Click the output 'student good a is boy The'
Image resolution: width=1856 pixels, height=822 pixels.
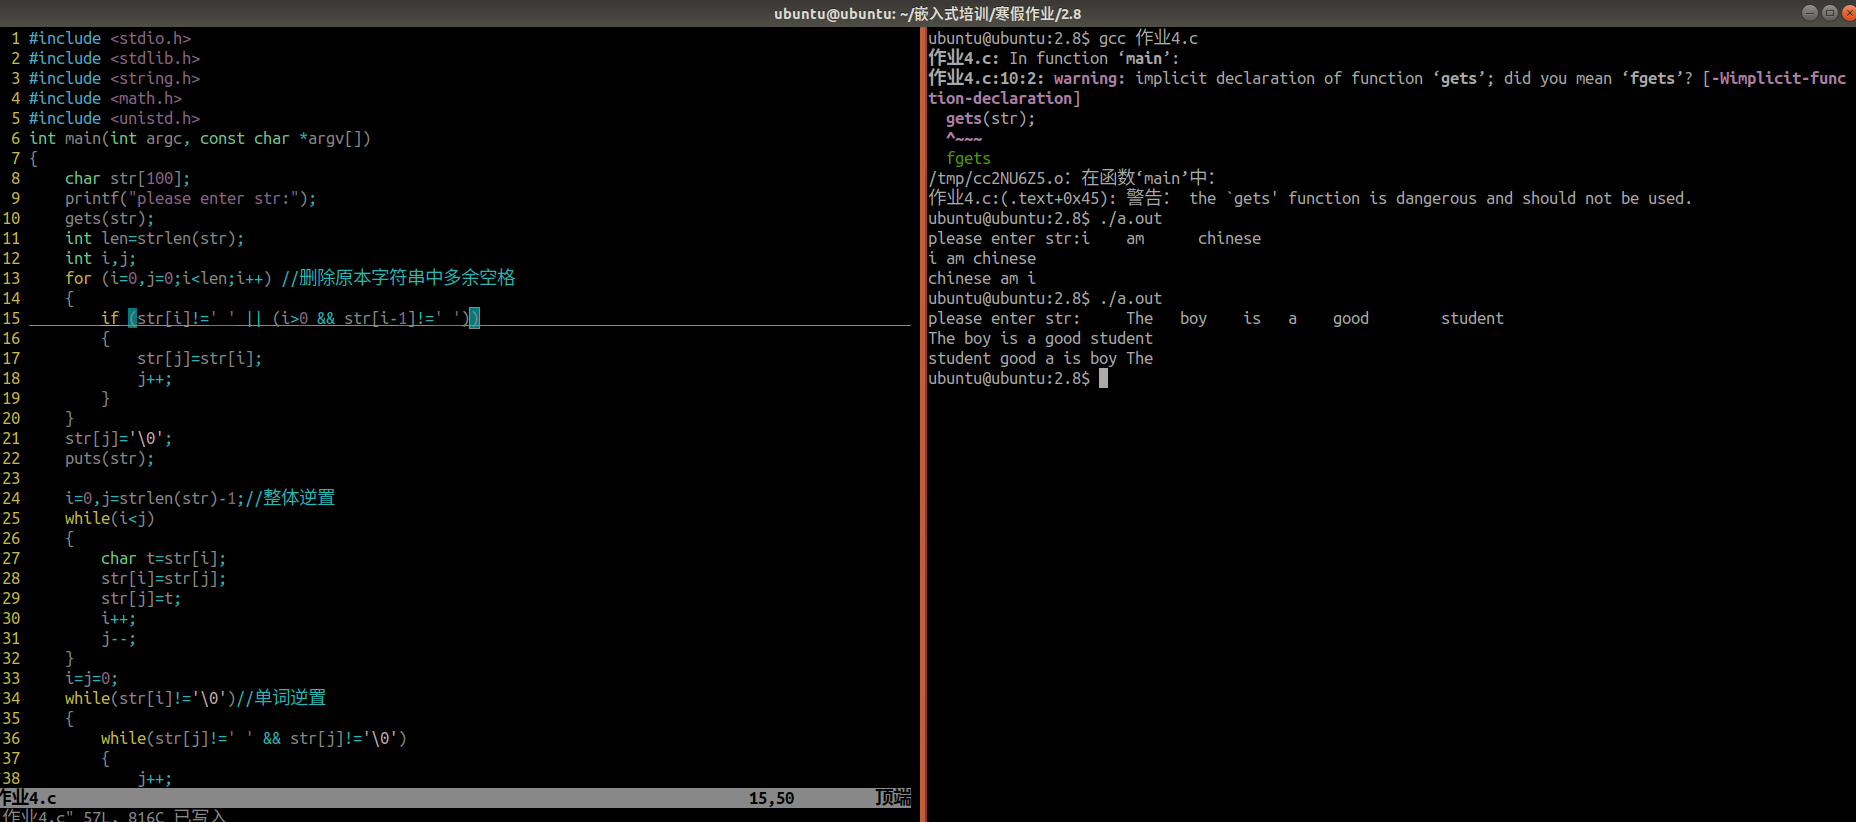pyautogui.click(x=1040, y=358)
